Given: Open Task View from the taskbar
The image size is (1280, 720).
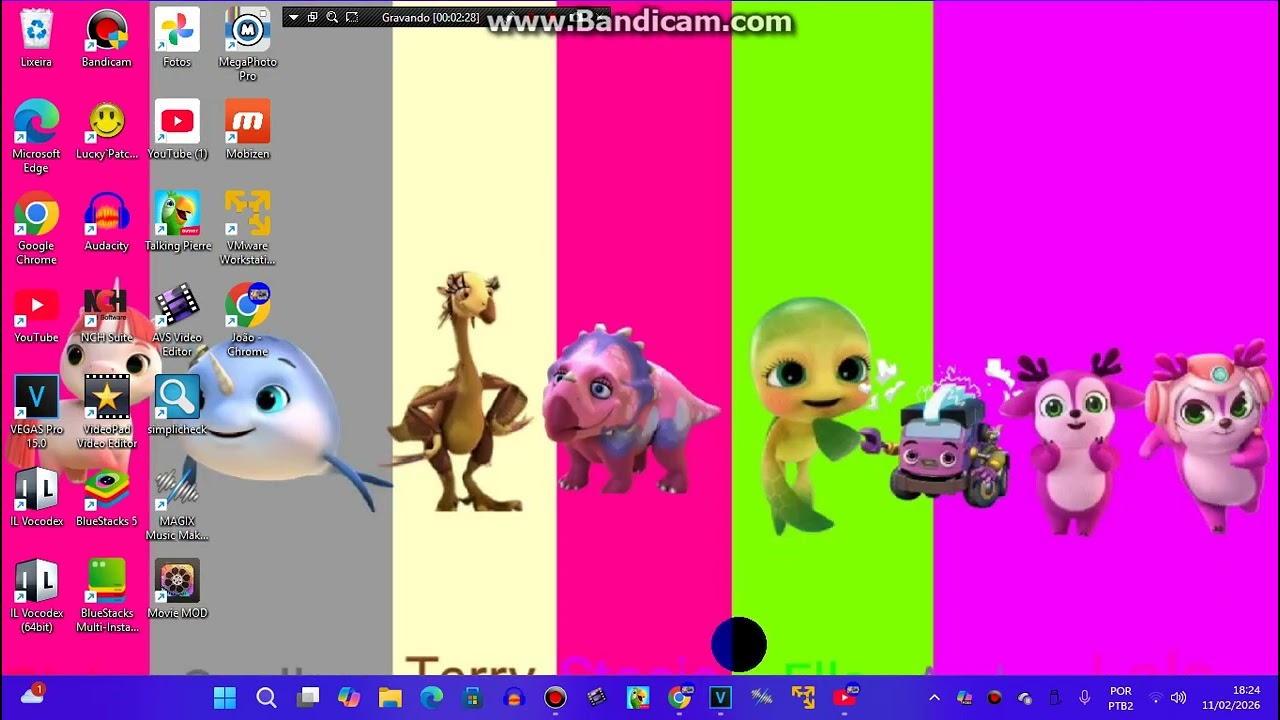Looking at the screenshot, I should (308, 697).
